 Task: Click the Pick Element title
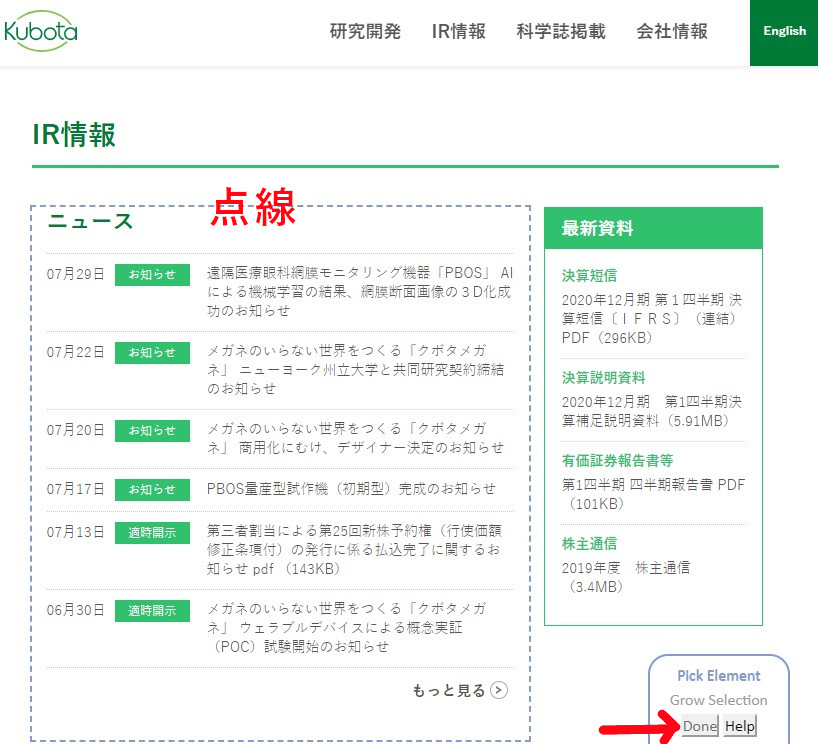718,676
